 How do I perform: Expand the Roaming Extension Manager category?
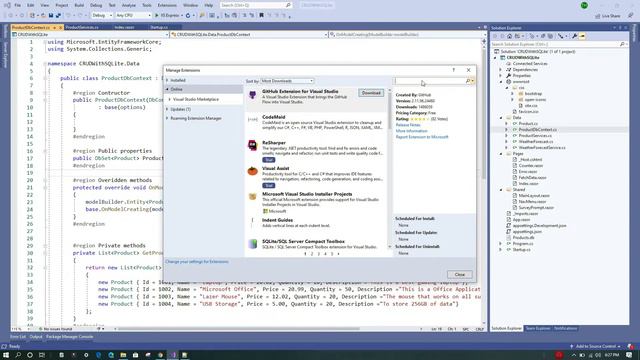point(167,118)
